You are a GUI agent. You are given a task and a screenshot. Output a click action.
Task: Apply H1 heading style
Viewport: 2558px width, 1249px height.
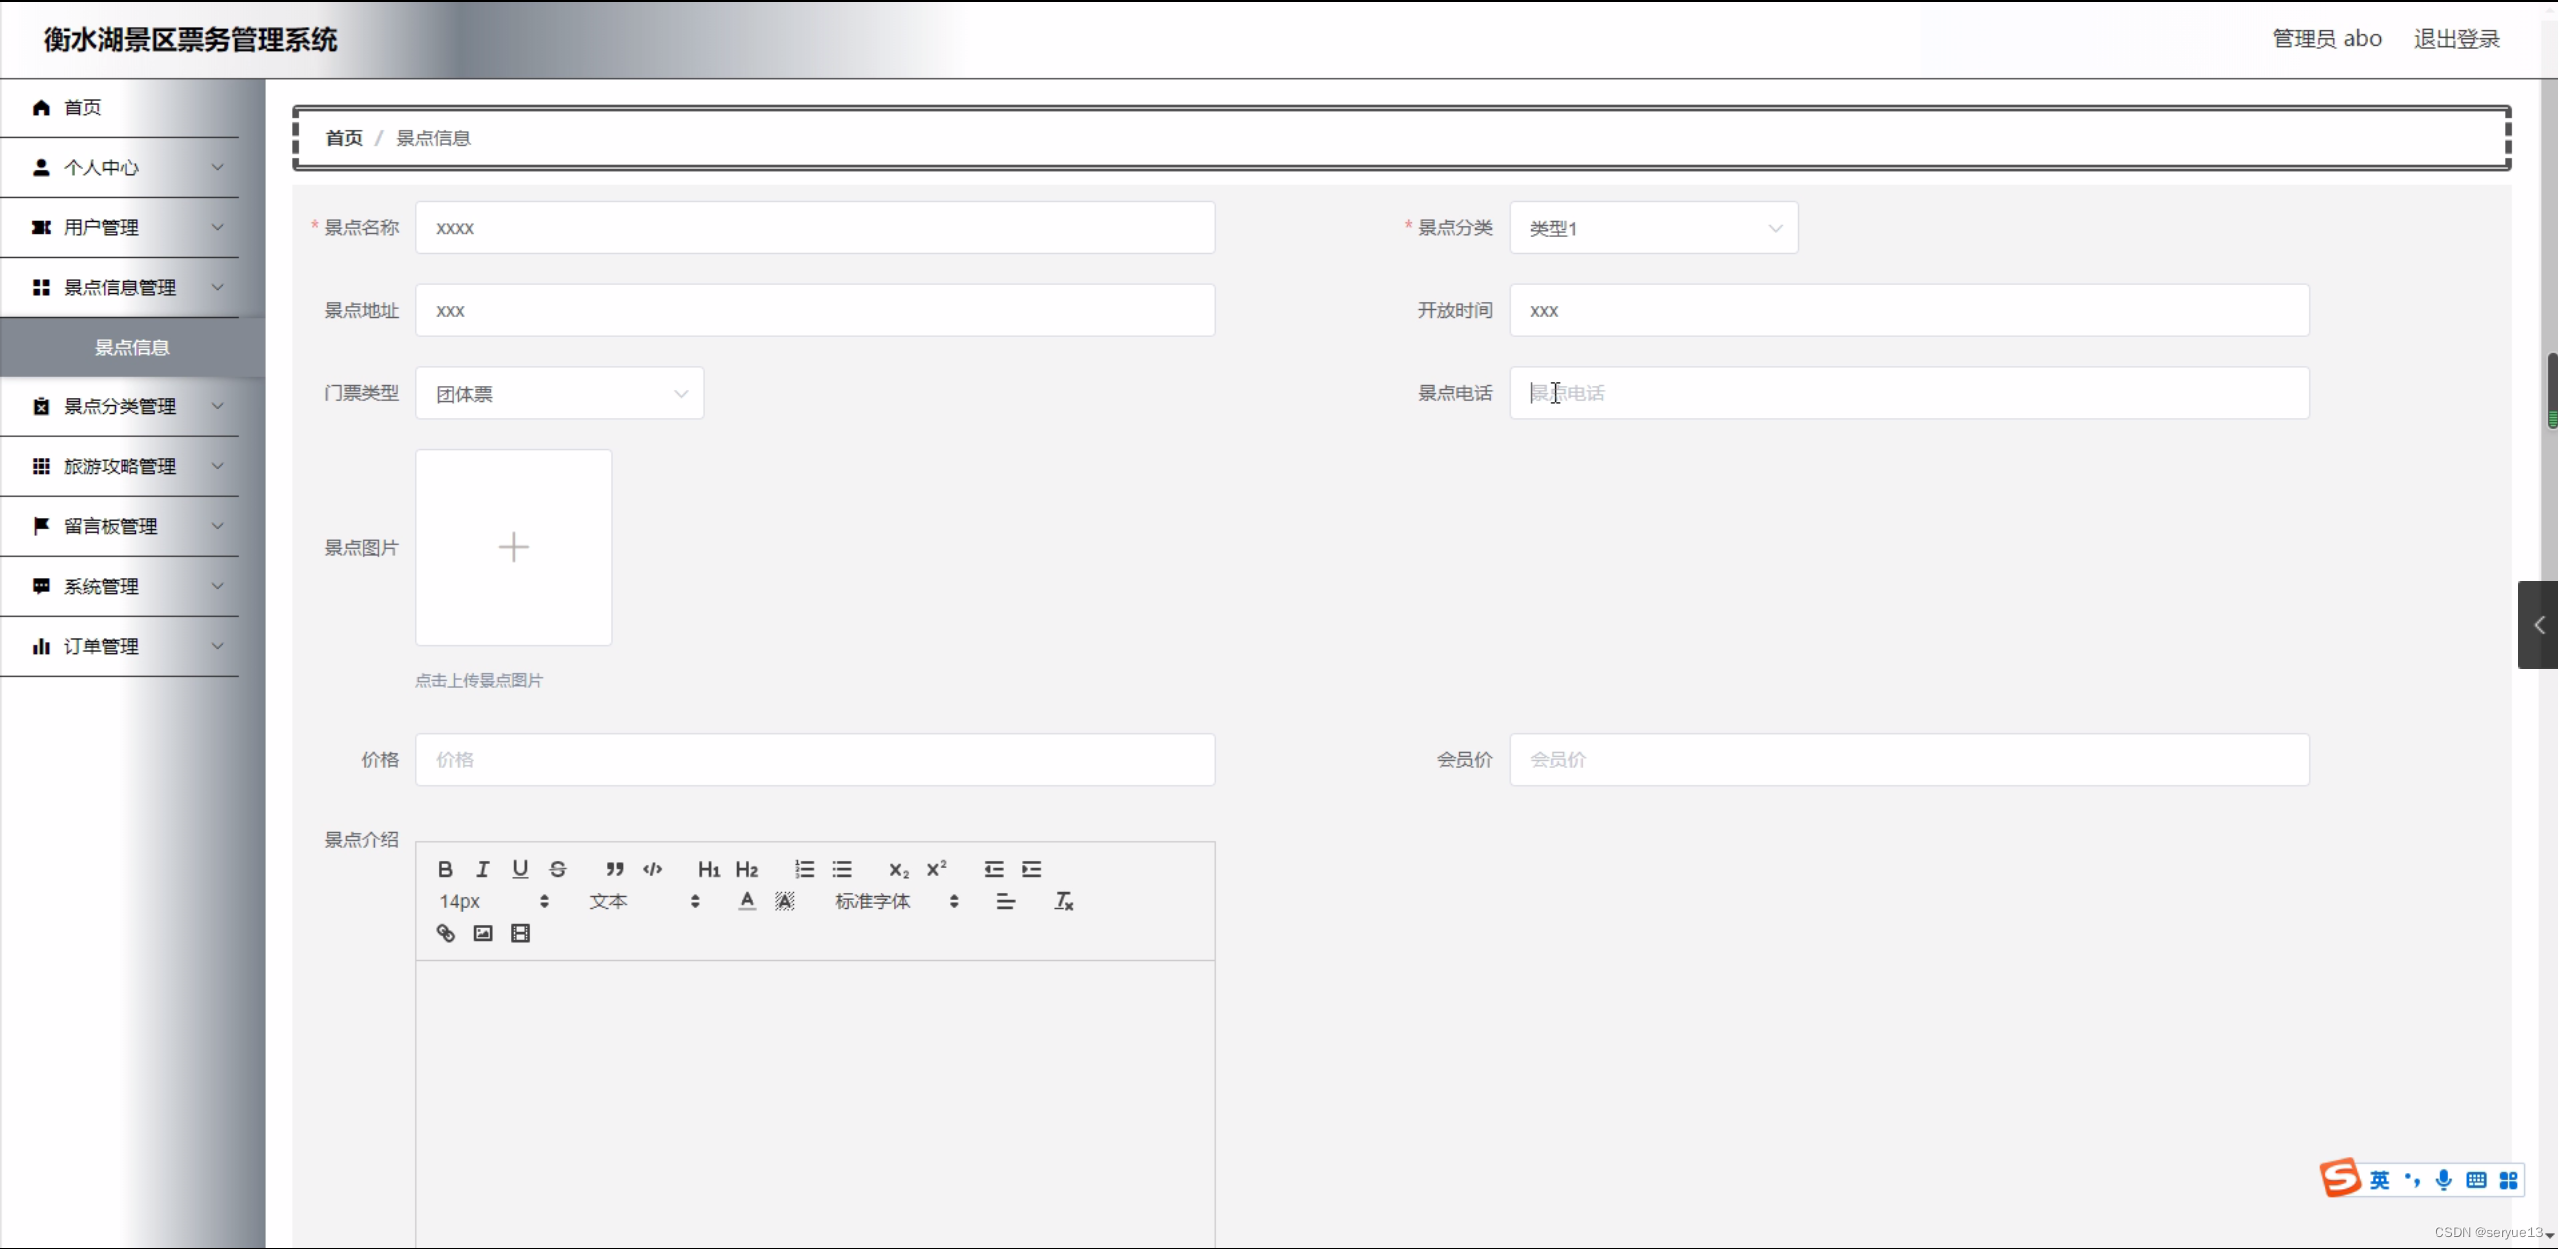click(x=708, y=869)
